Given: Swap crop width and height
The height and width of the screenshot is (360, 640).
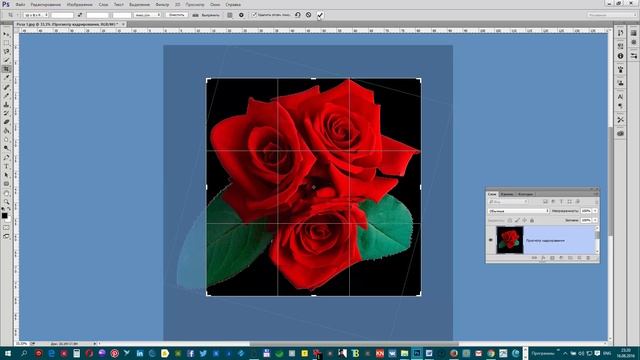Looking at the screenshot, I should coord(80,15).
